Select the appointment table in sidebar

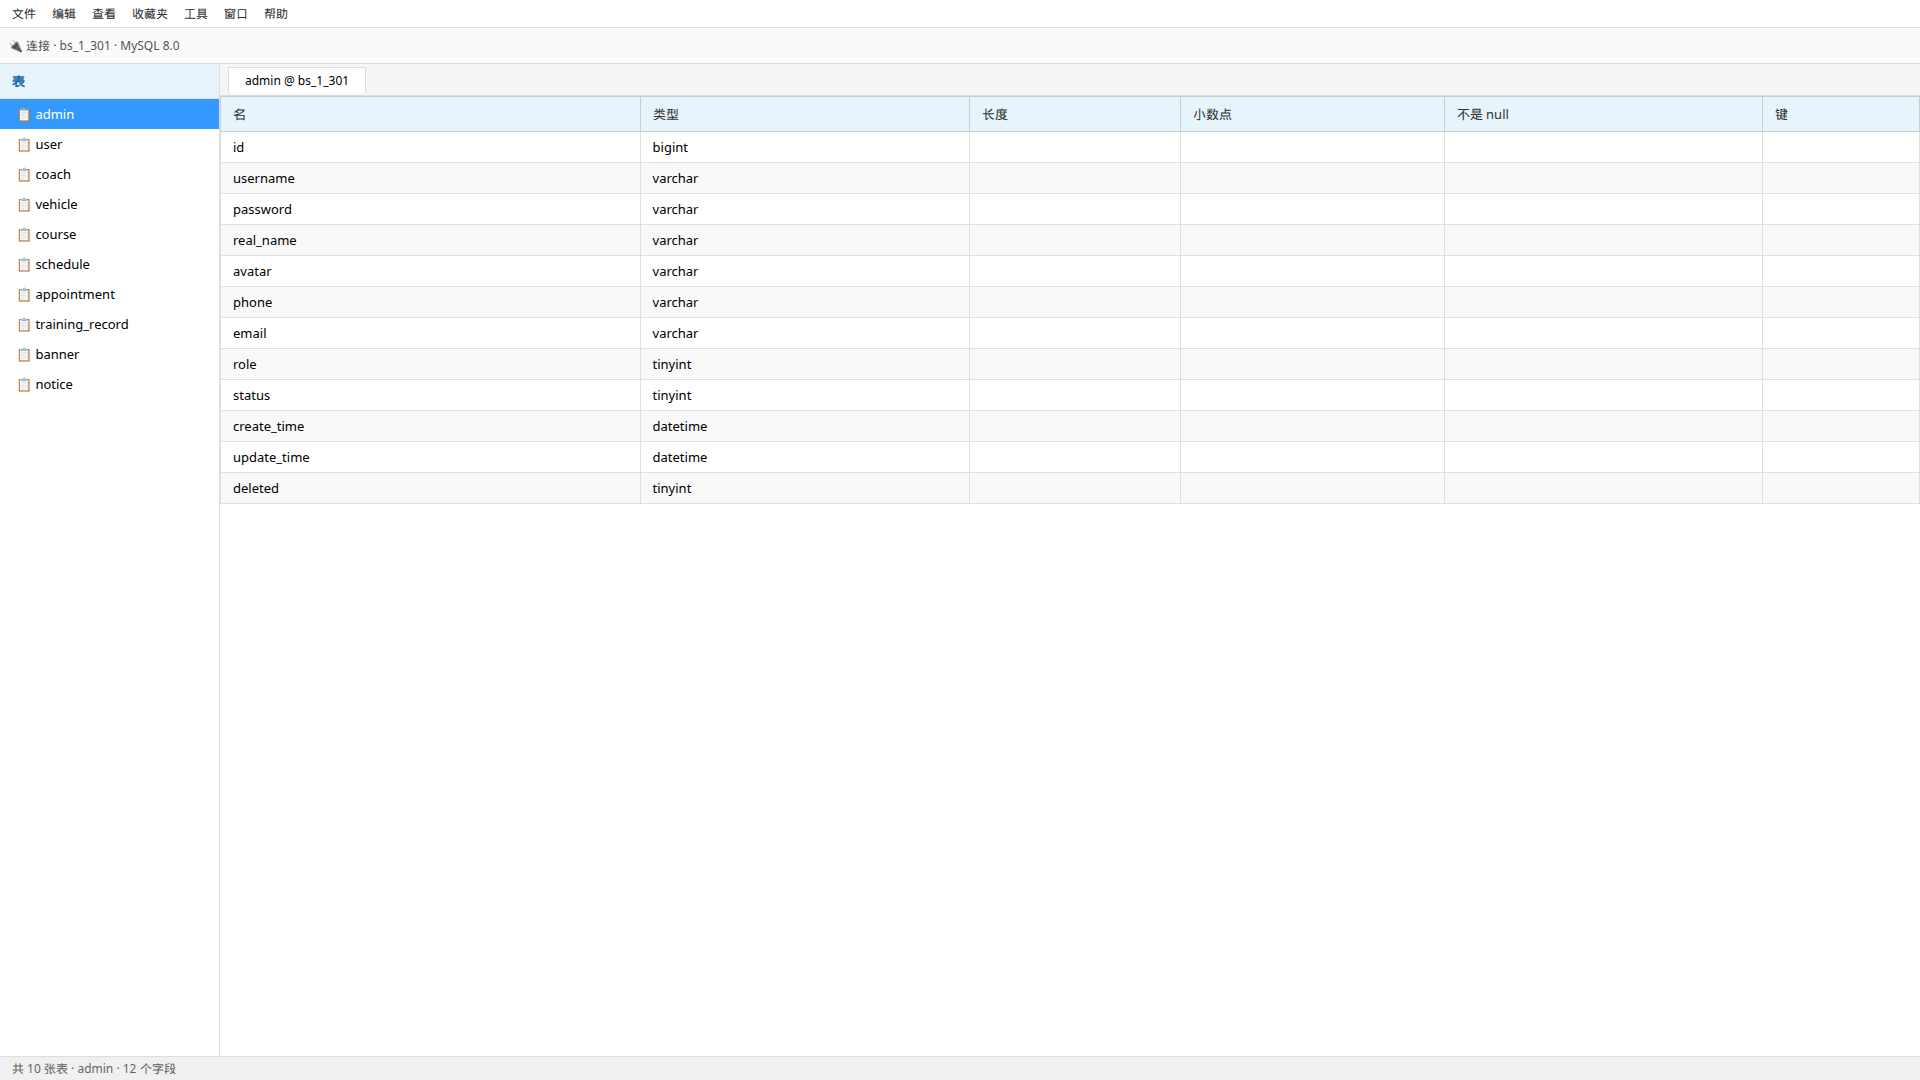(109, 295)
